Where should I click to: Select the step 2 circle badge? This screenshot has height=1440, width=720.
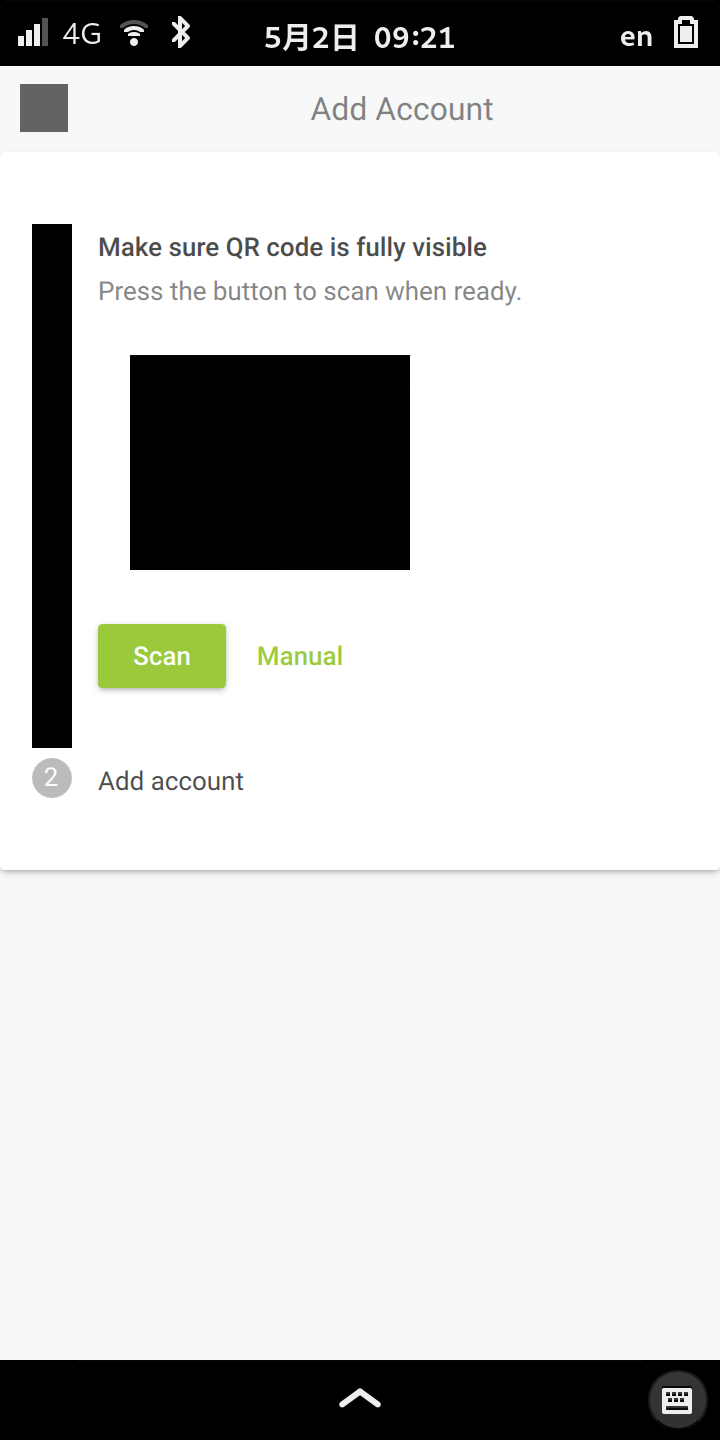[52, 778]
